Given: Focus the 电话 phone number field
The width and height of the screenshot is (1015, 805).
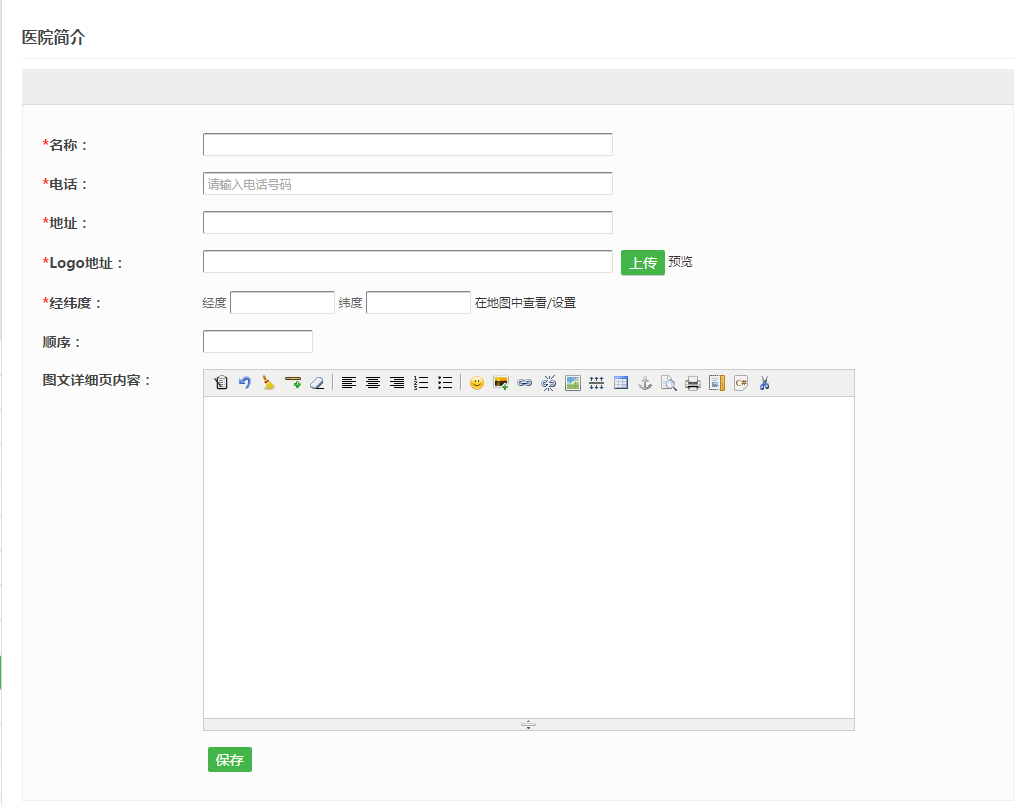Looking at the screenshot, I should click(x=407, y=184).
